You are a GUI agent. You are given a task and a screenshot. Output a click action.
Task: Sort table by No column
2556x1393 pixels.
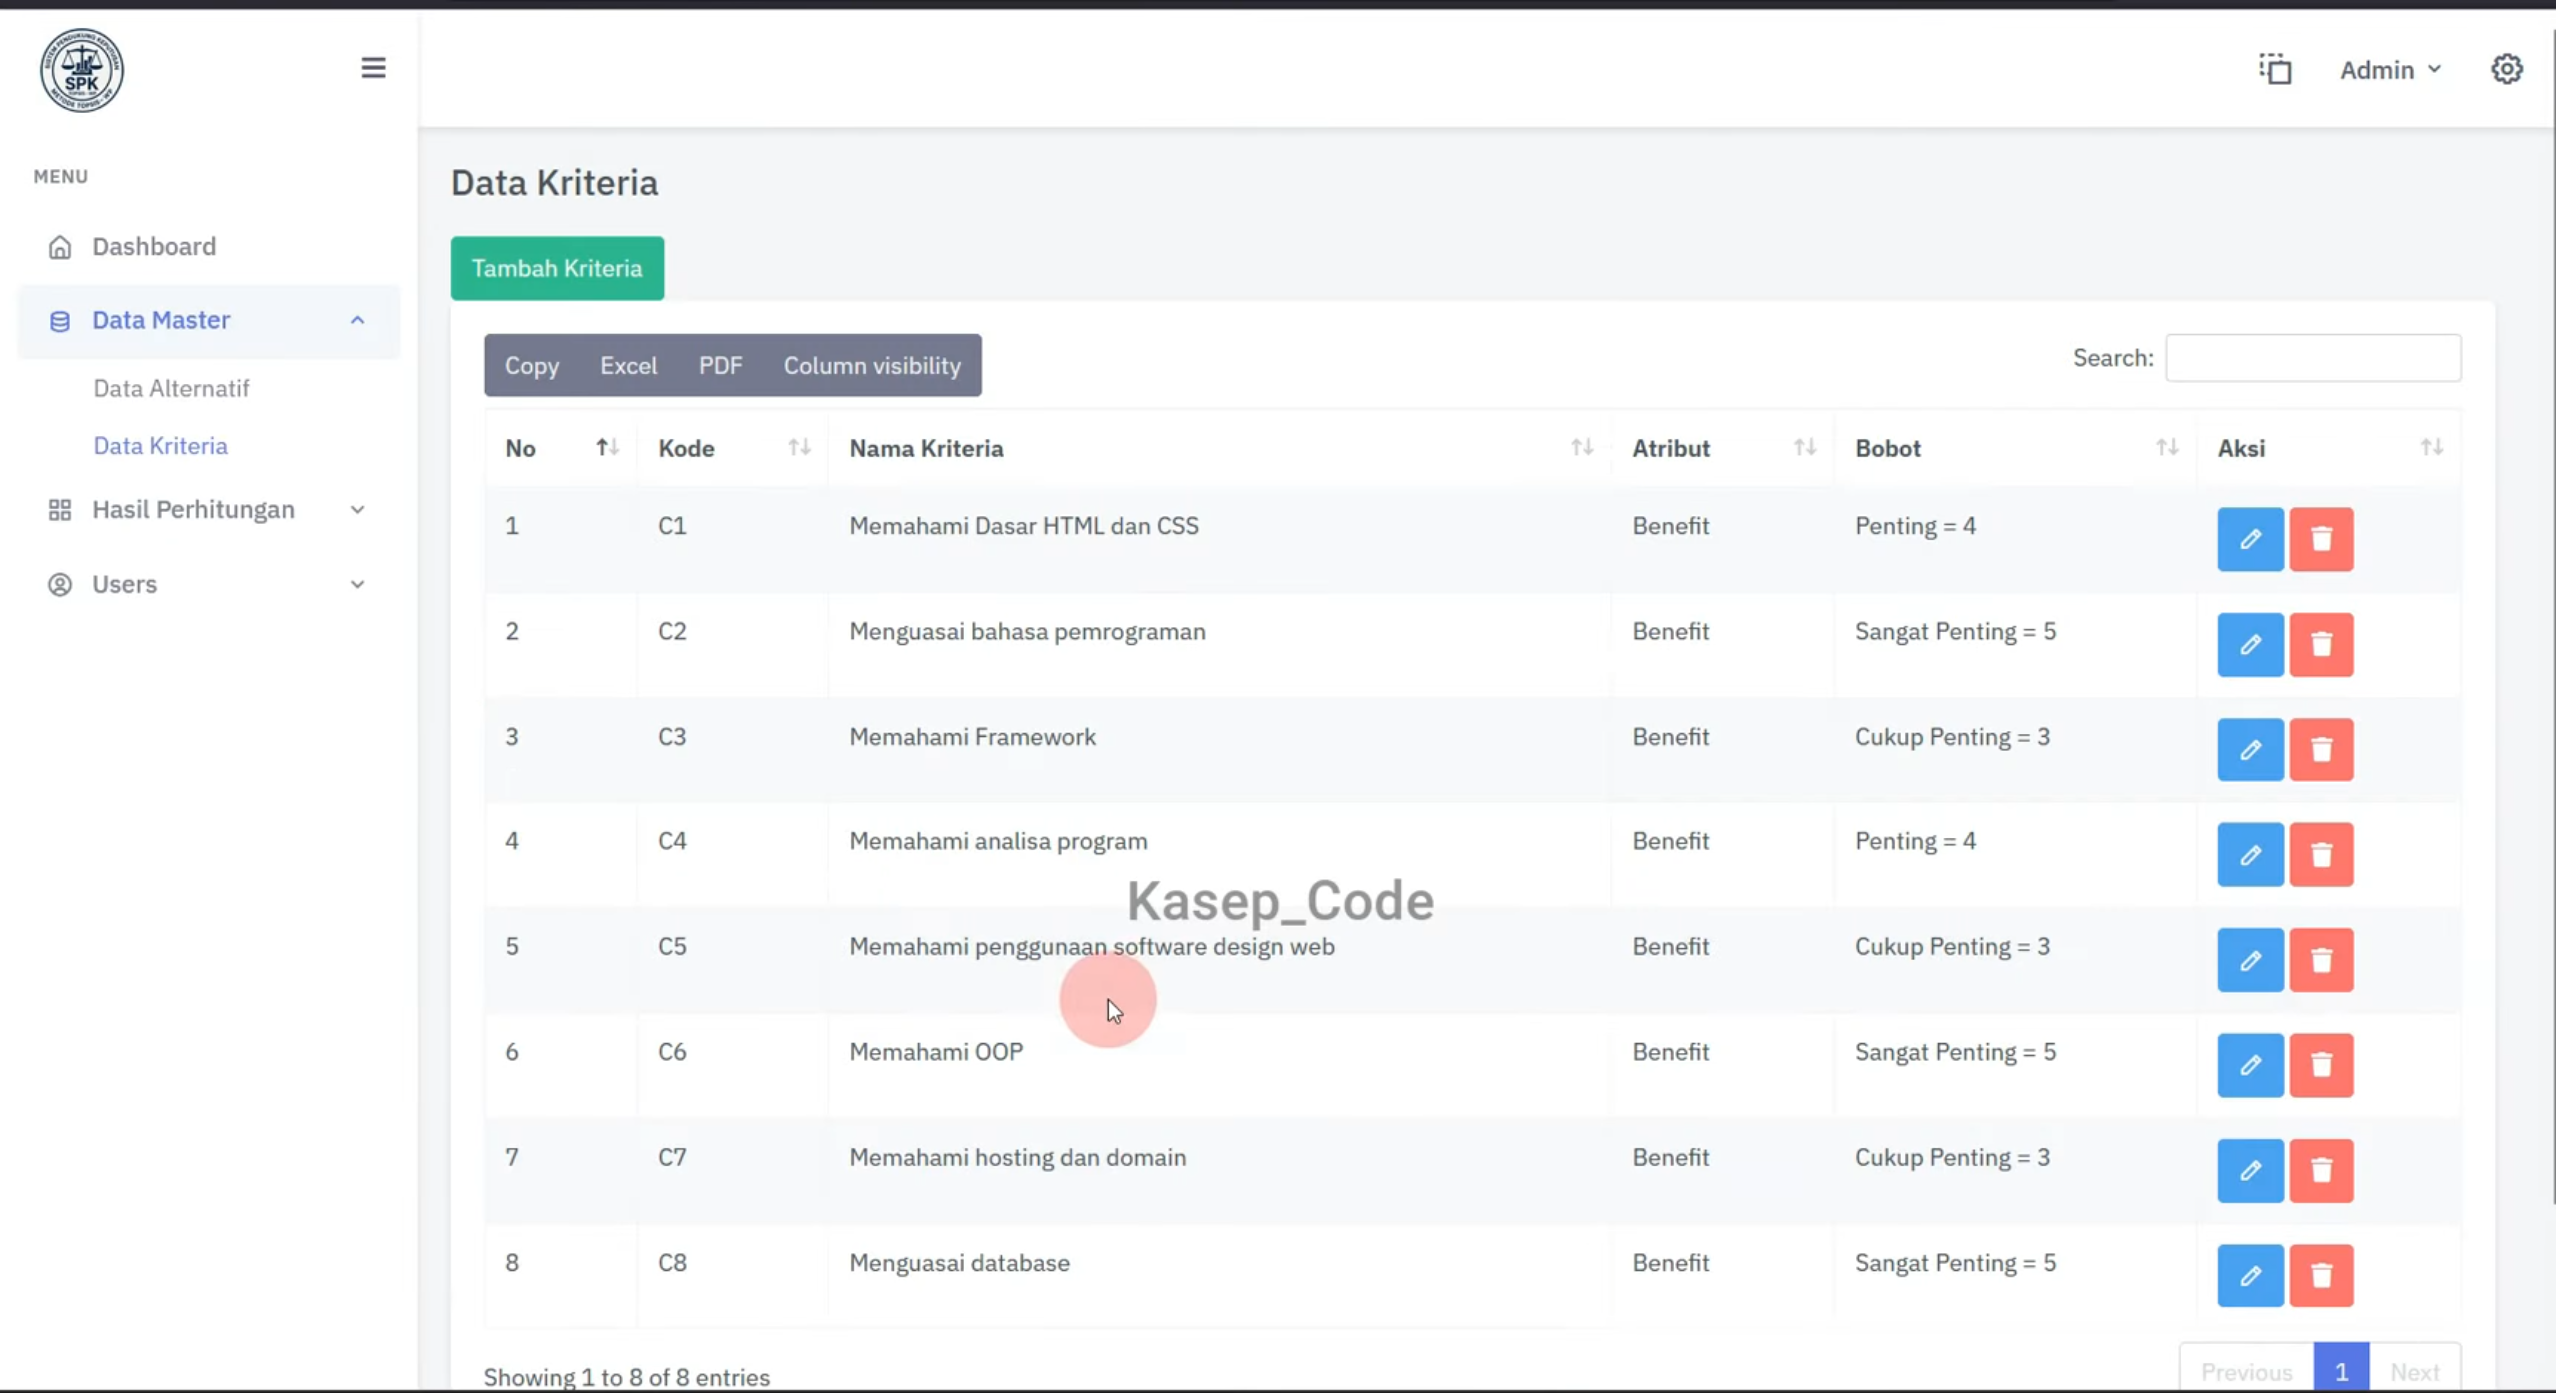click(561, 448)
